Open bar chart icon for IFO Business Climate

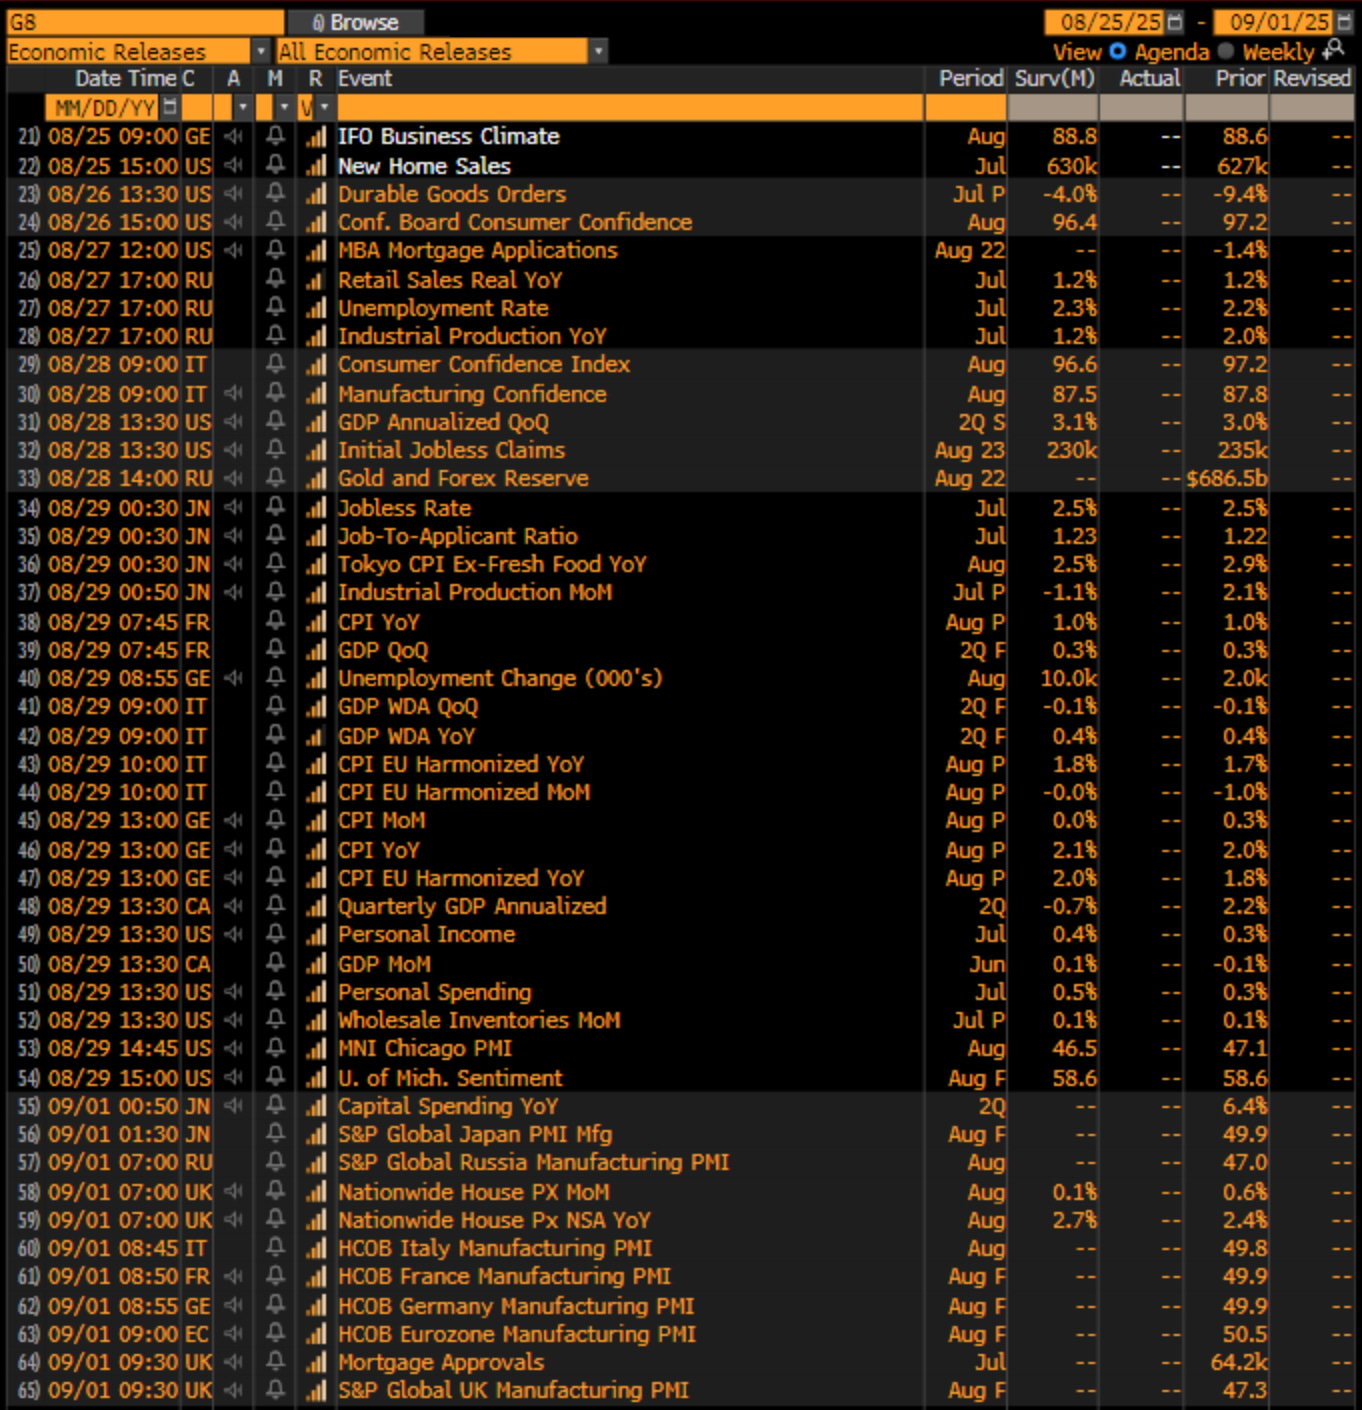pyautogui.click(x=316, y=137)
